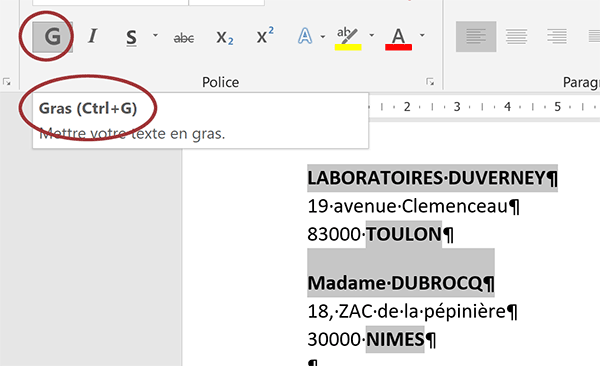Open Text Effects dropdown arrow
The image size is (600, 366).
pyautogui.click(x=323, y=36)
